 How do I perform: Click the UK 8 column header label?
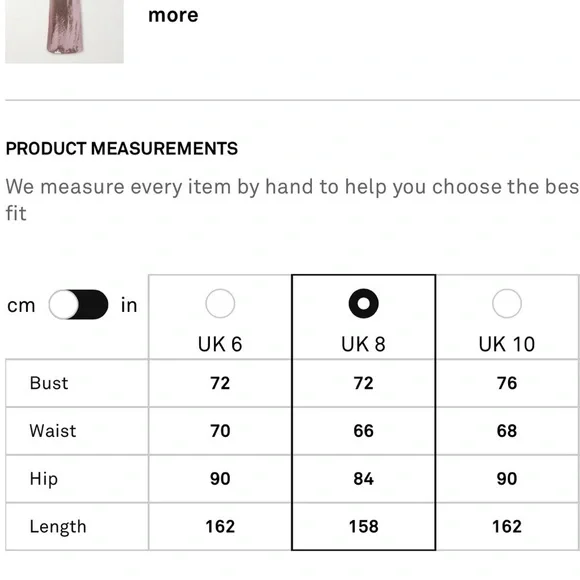tap(364, 344)
